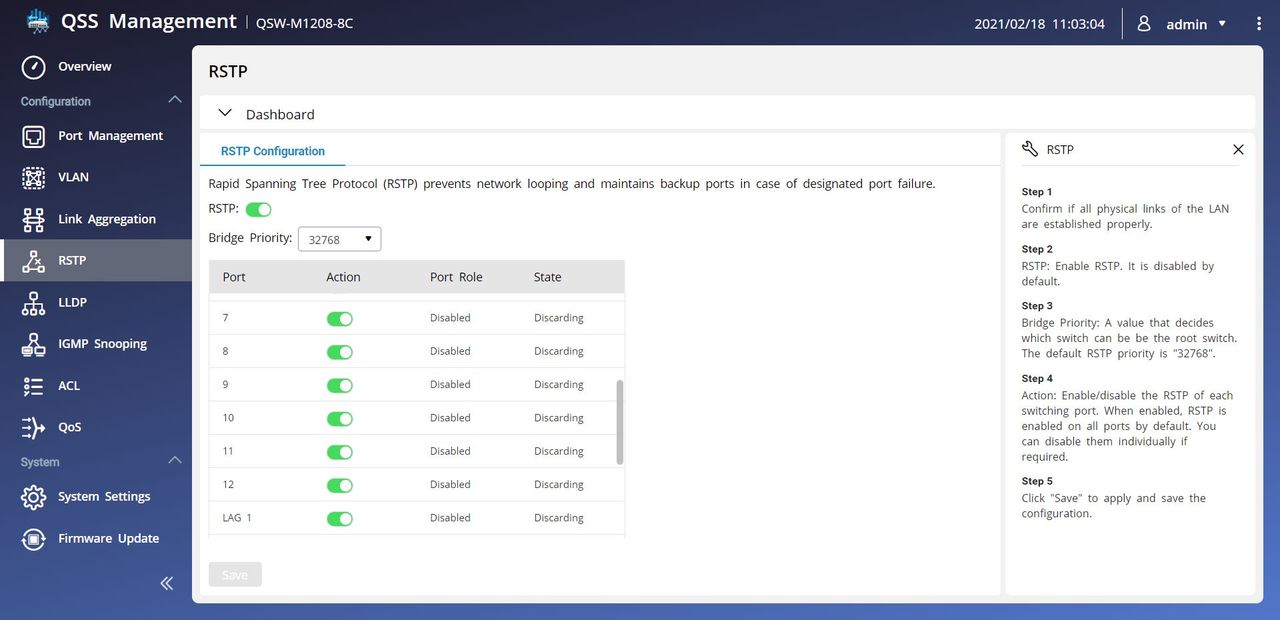Toggle the main RSTP switch off

[259, 209]
